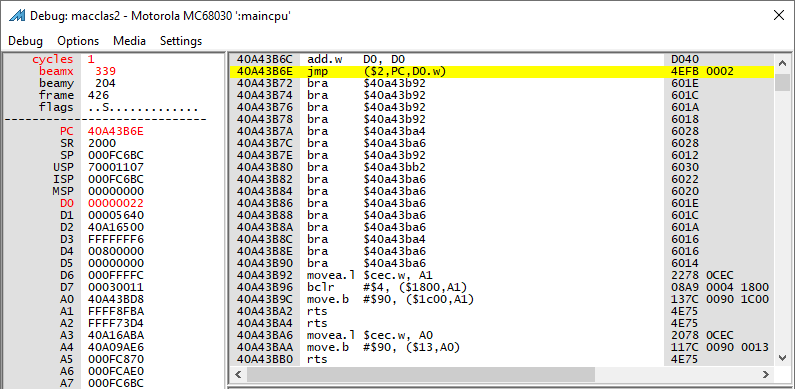Click the disassembly scroll up arrow
Image resolution: width=795 pixels, height=389 pixels.
(x=783, y=62)
